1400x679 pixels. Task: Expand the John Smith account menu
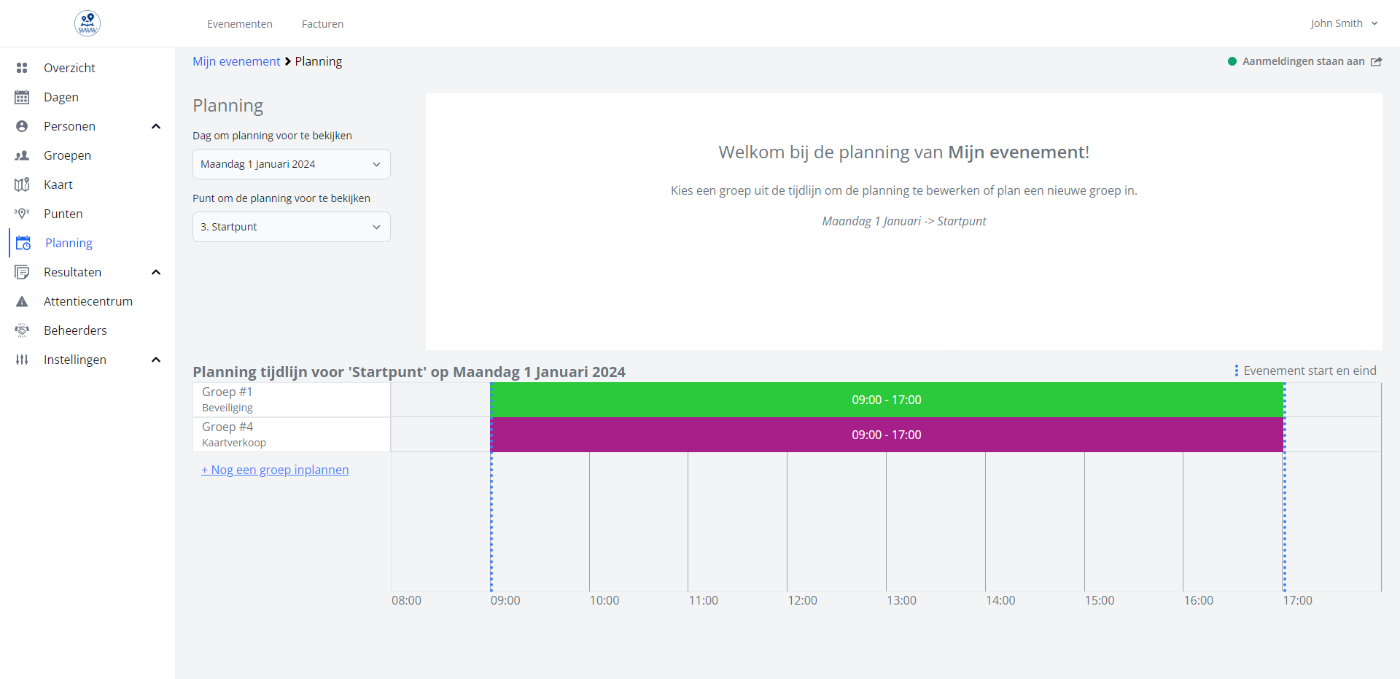(1344, 23)
